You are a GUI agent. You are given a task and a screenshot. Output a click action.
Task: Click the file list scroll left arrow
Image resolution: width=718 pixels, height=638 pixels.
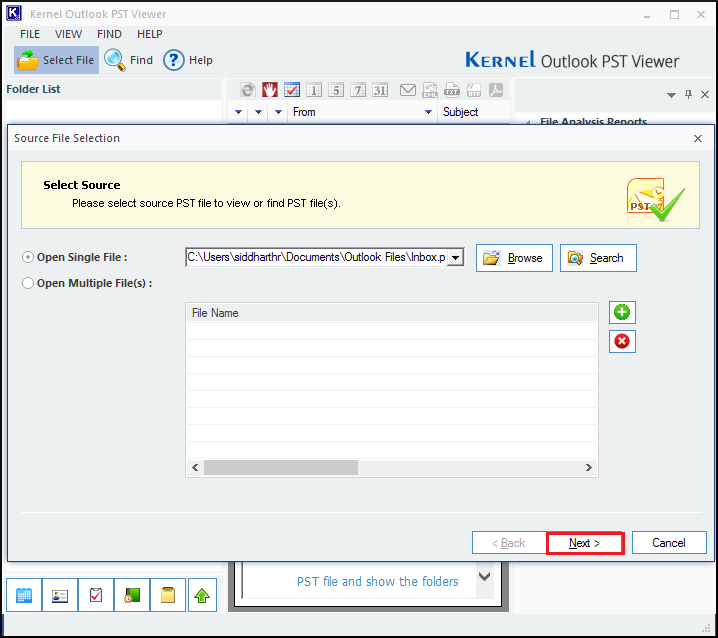[195, 468]
